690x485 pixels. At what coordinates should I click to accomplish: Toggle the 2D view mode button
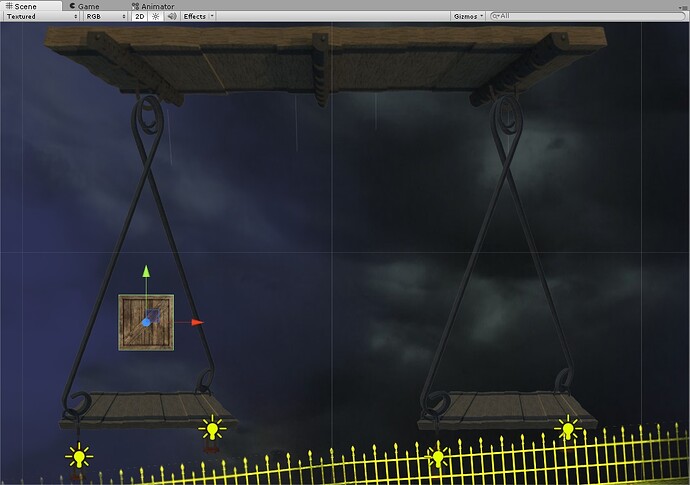(139, 16)
